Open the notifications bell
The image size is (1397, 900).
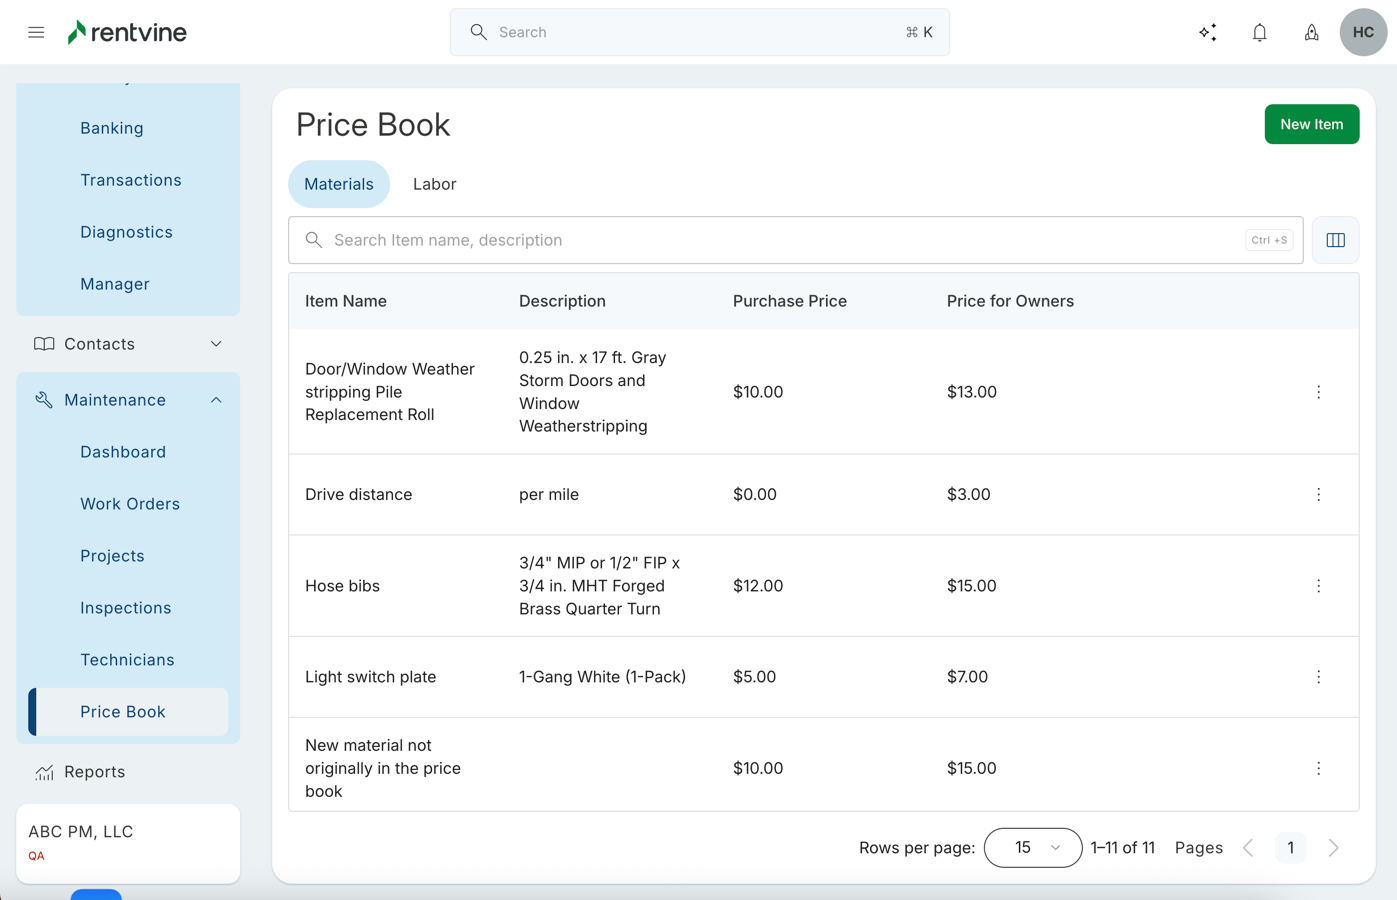pos(1259,32)
